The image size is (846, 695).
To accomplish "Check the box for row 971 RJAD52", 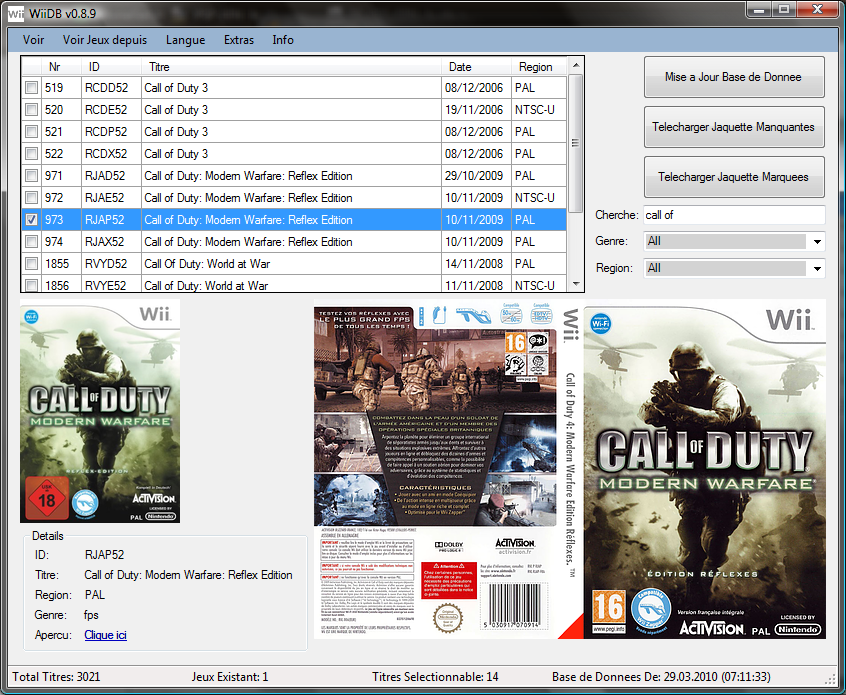I will pos(32,176).
